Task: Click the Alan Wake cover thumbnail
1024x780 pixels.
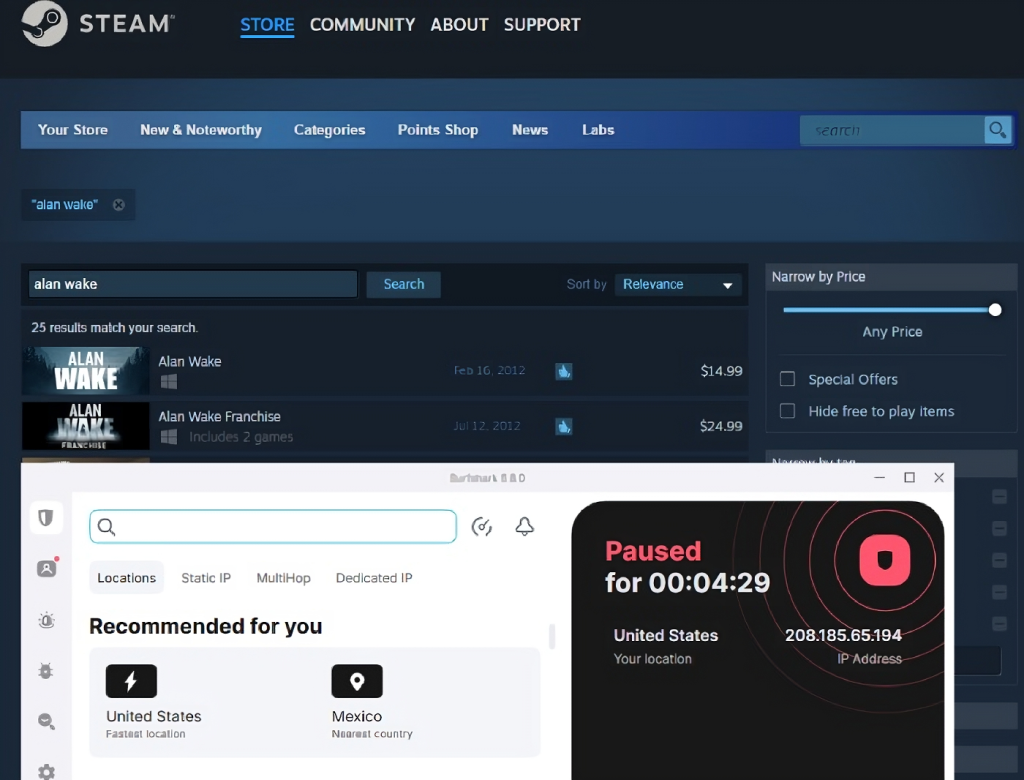Action: click(x=86, y=371)
